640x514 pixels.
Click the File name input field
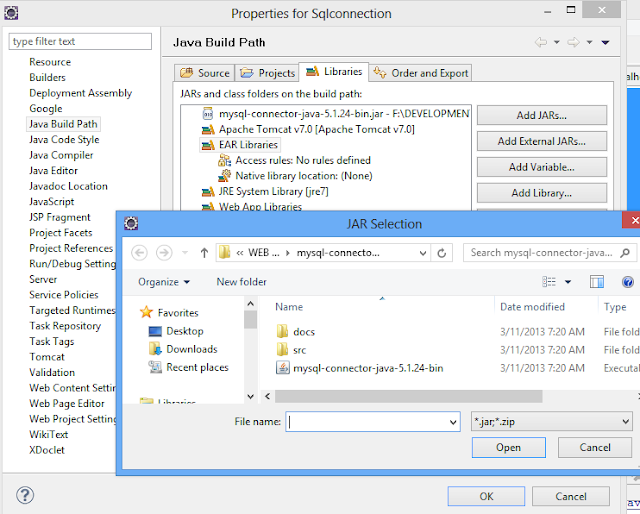click(373, 421)
